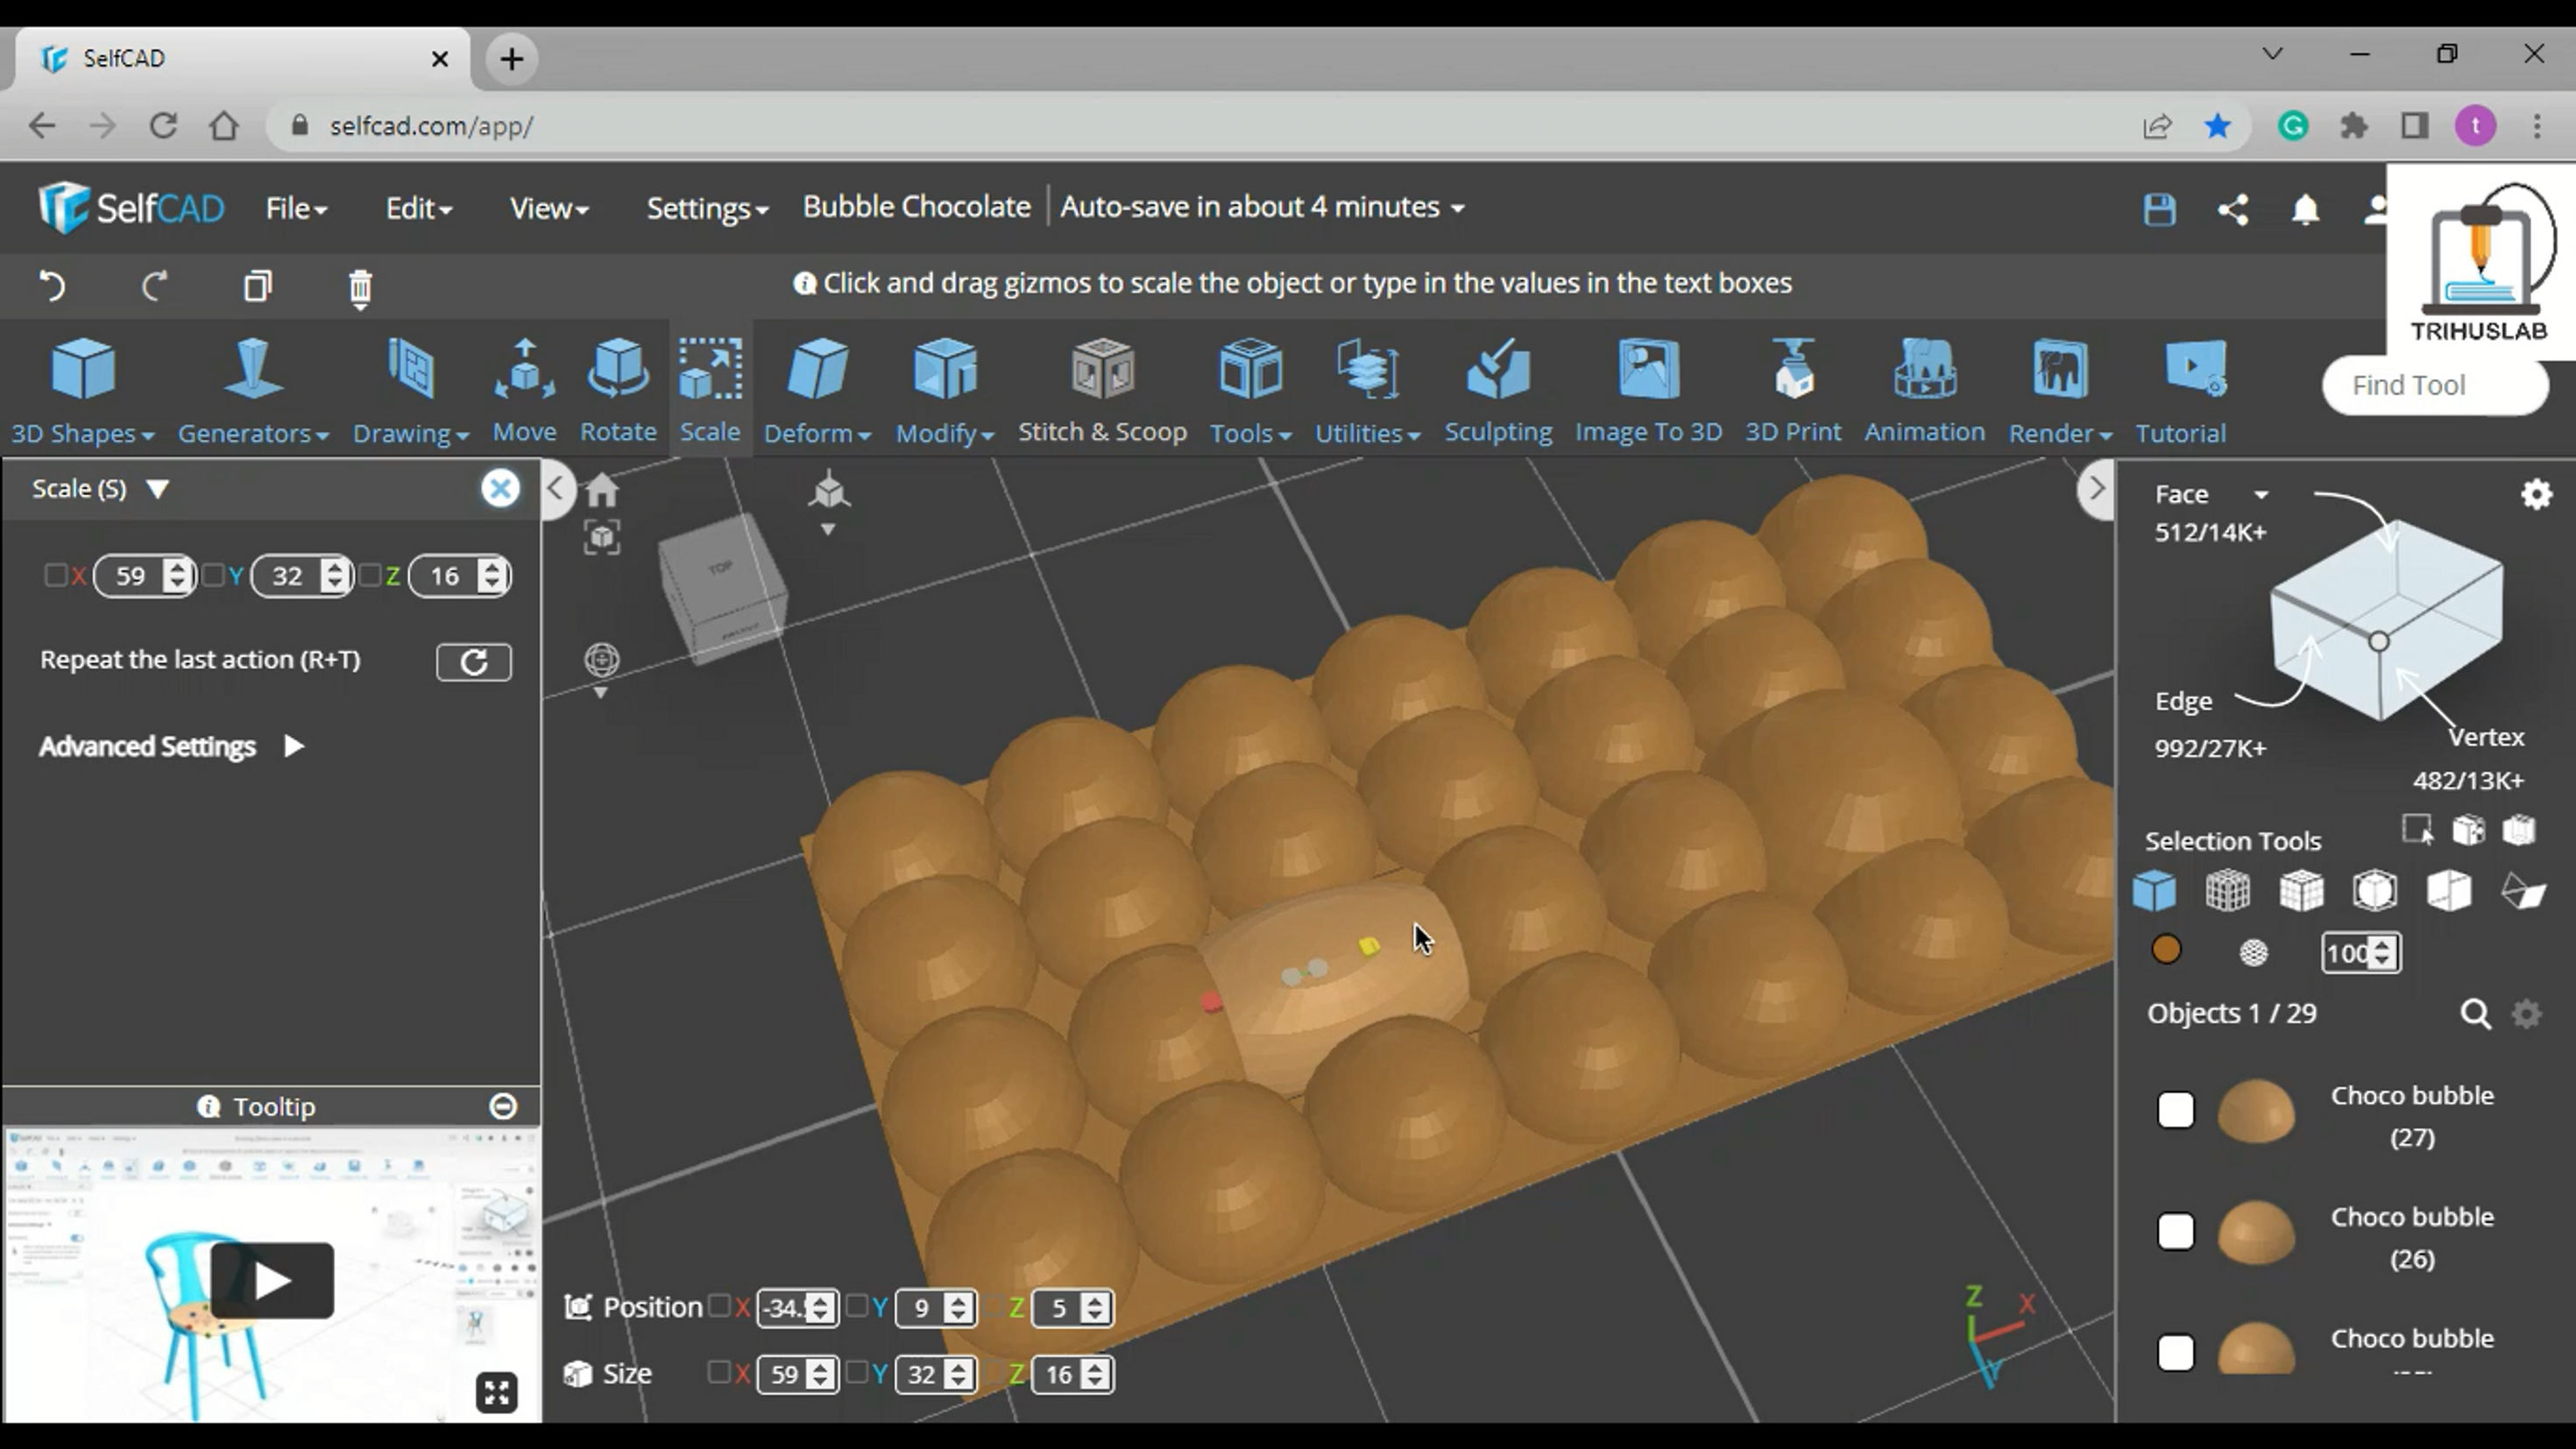2576x1449 pixels.
Task: Open the Render tool
Action: pos(2059,391)
